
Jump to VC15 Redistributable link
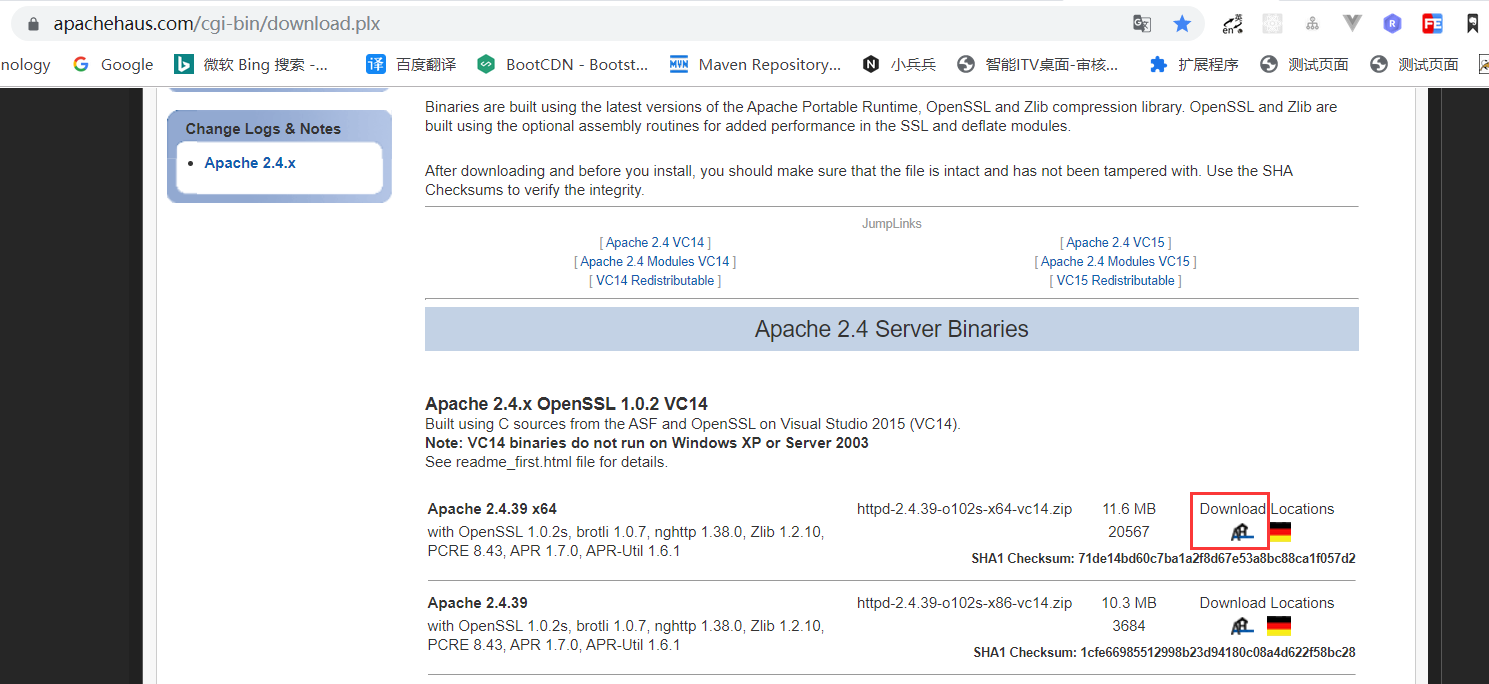(x=1115, y=281)
